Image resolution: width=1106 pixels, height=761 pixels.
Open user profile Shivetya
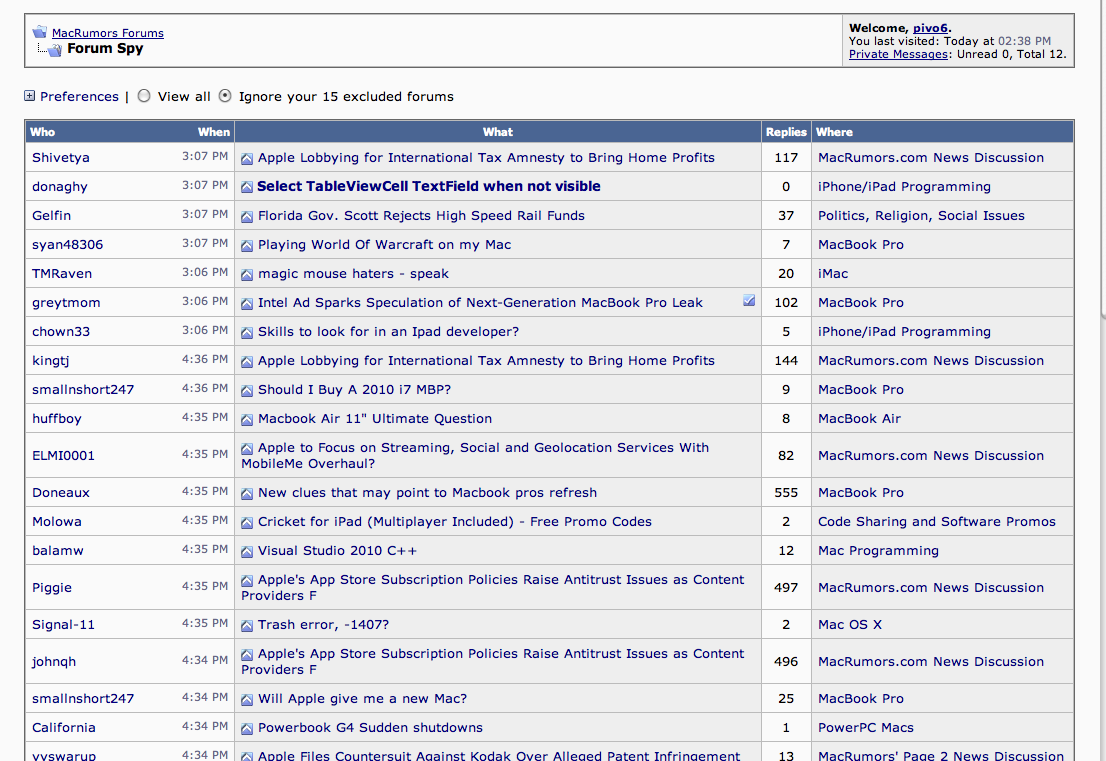(x=61, y=158)
